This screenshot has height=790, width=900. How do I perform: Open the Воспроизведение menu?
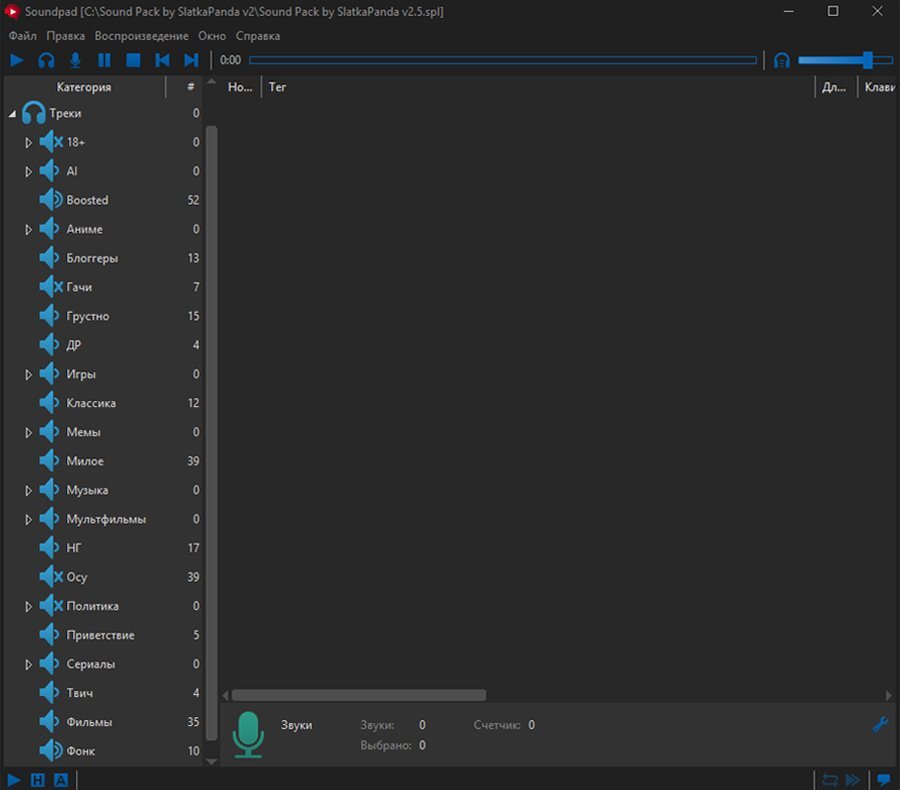pos(141,36)
